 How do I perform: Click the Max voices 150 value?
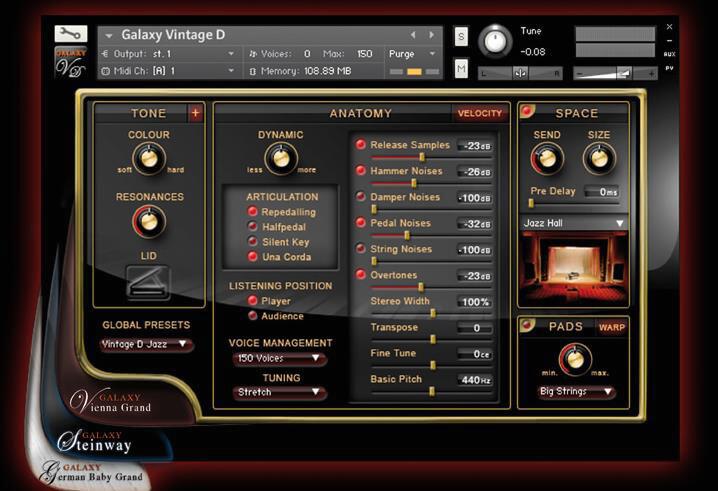364,54
